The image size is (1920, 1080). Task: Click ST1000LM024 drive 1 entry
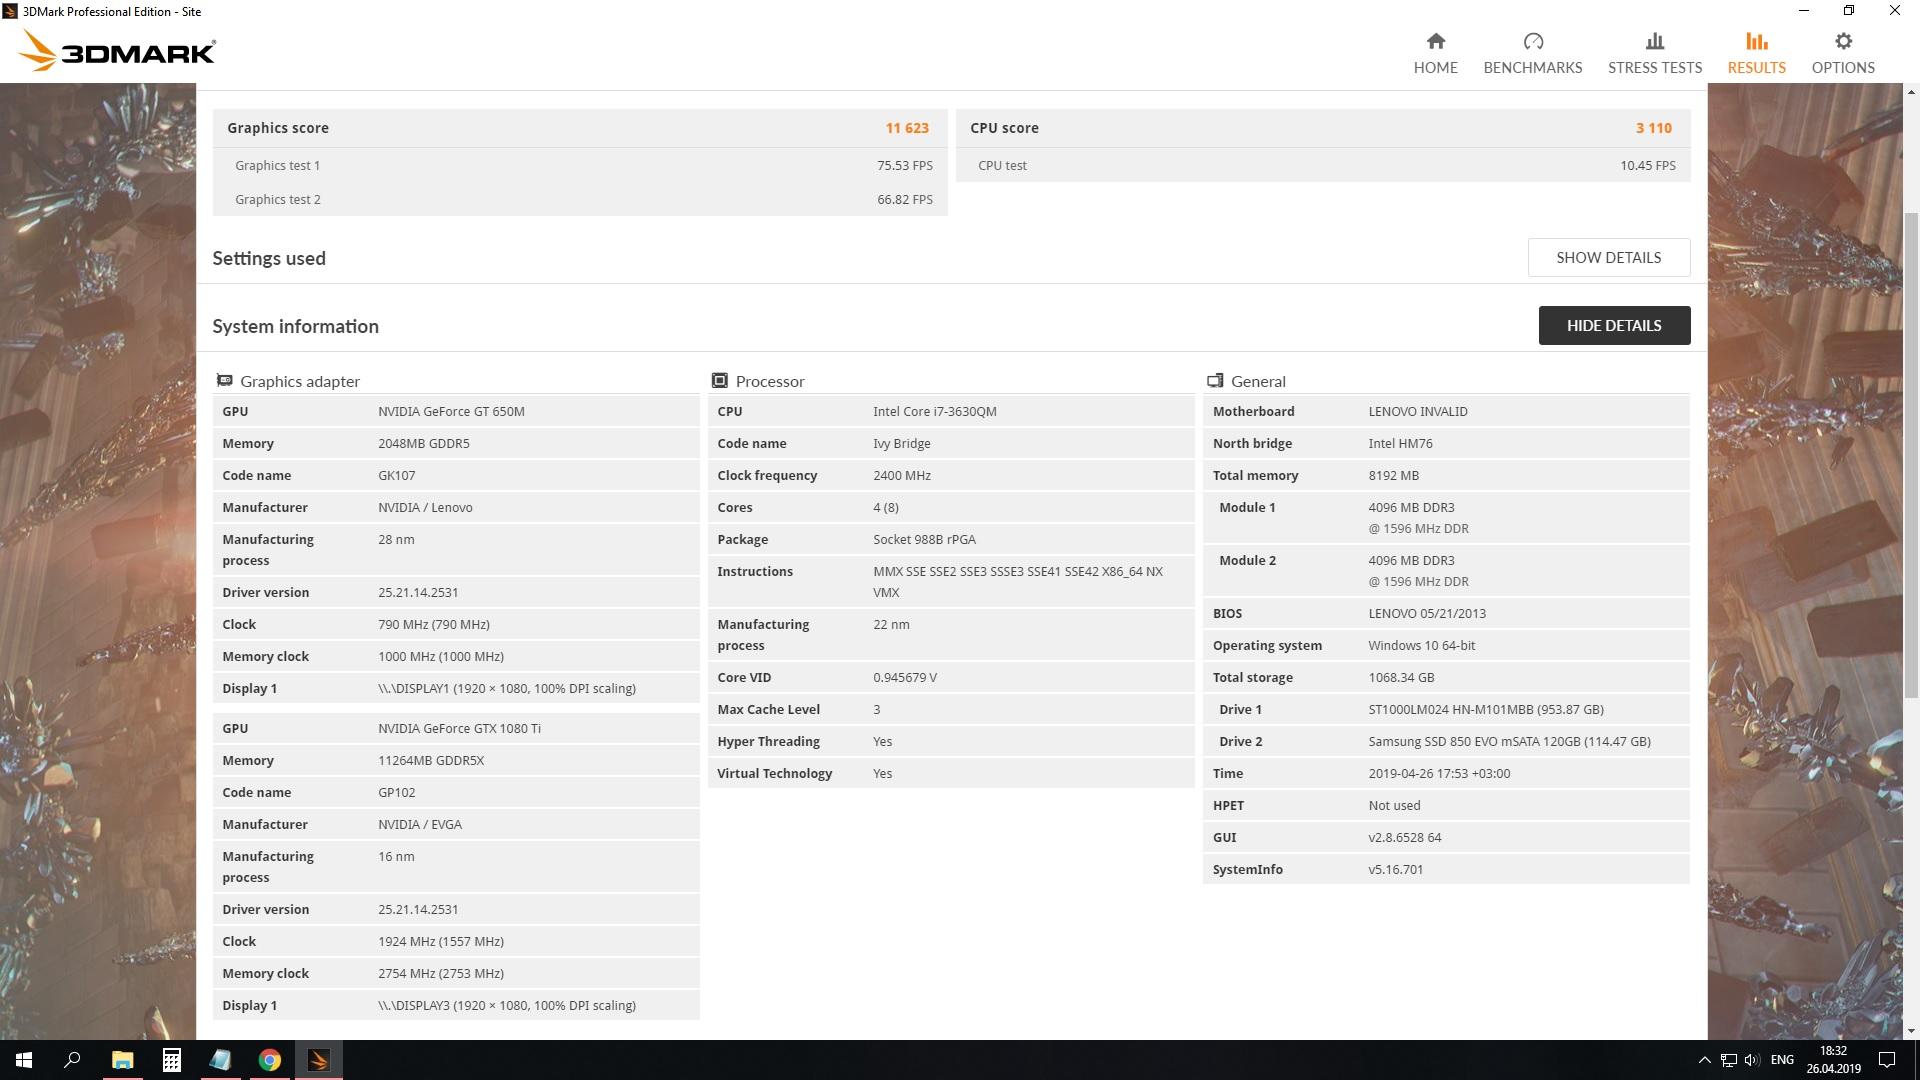click(x=1486, y=709)
